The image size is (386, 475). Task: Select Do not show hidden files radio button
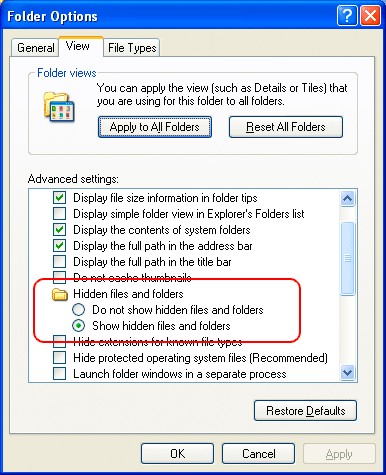pyautogui.click(x=79, y=310)
